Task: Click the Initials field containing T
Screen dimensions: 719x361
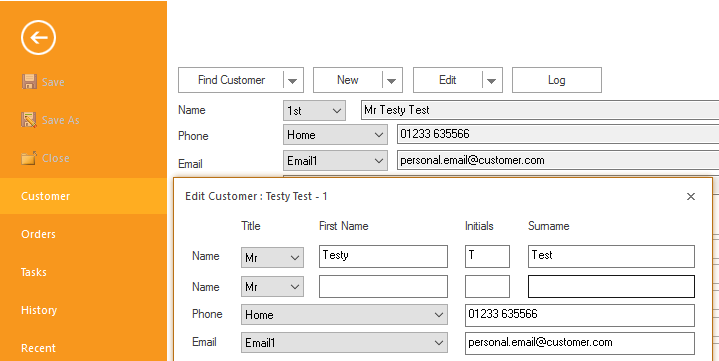Action: [487, 256]
